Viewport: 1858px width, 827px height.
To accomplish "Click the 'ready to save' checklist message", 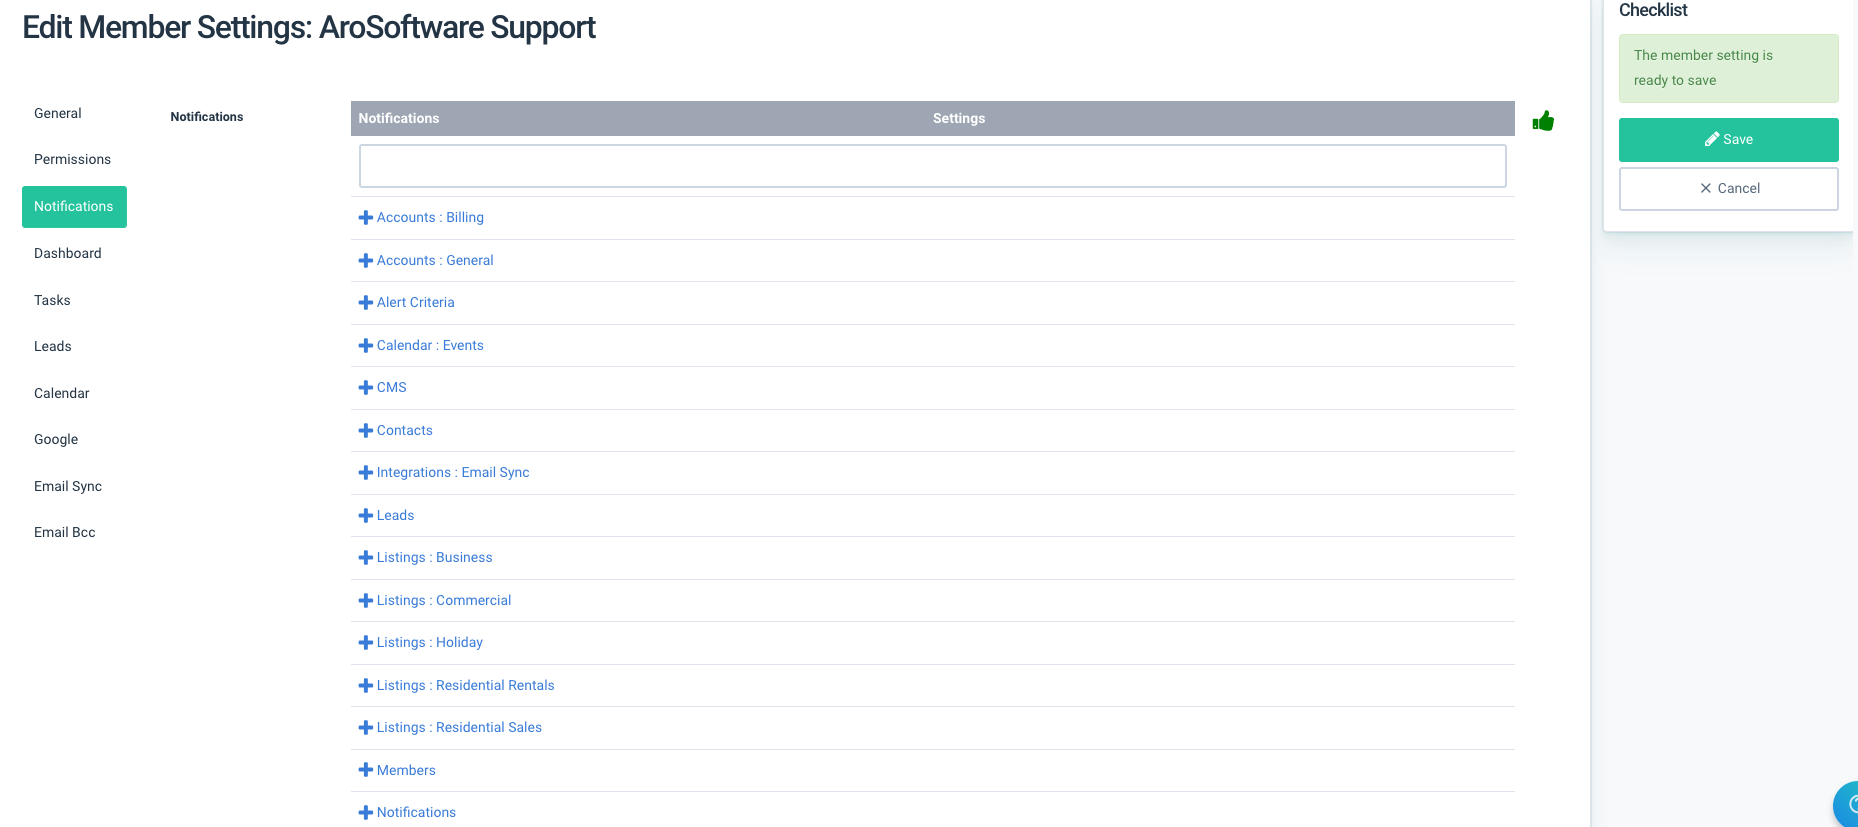I will coord(1729,68).
